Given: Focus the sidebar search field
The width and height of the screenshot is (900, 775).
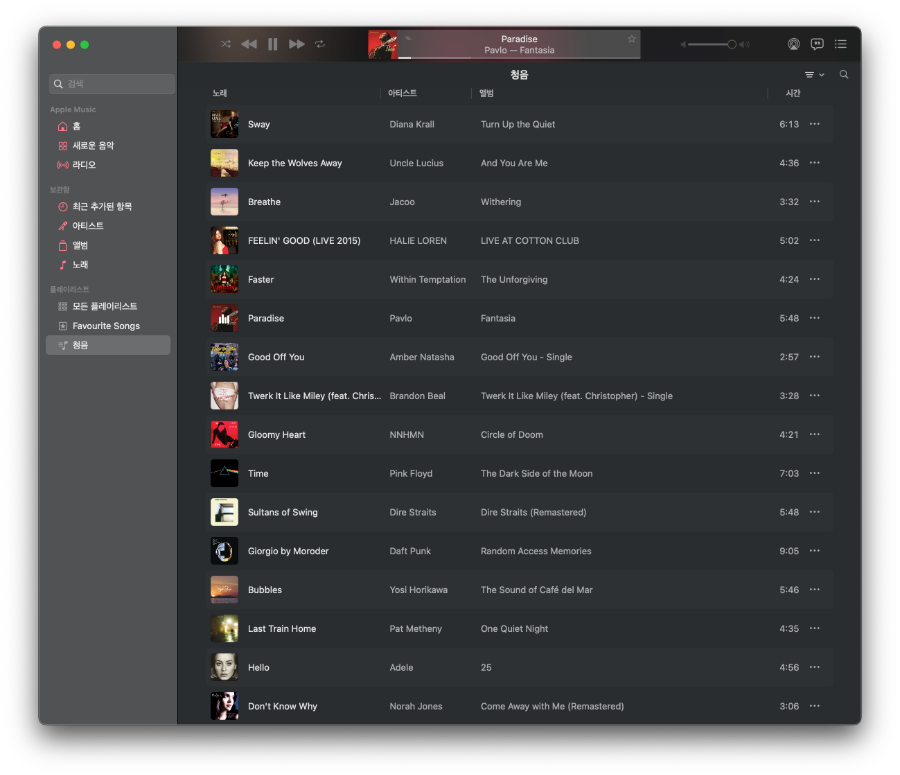Looking at the screenshot, I should click(x=112, y=84).
